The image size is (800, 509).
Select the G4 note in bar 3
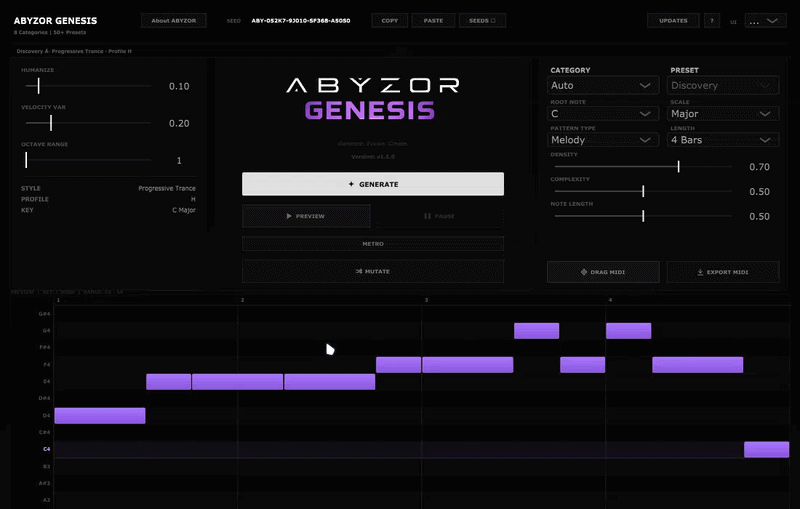pyautogui.click(x=536, y=330)
